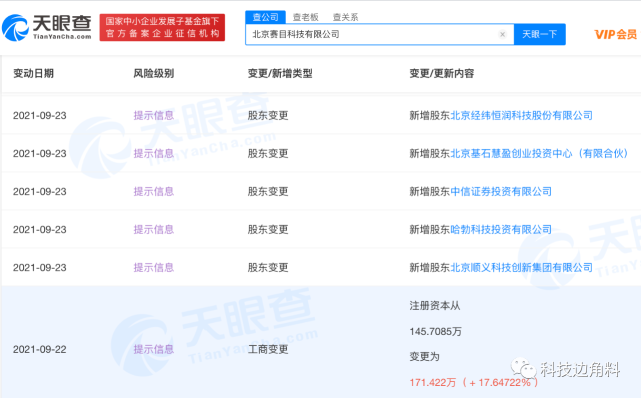Clear the search box with the x icon
Screen dimensions: 641x398
click(x=502, y=34)
